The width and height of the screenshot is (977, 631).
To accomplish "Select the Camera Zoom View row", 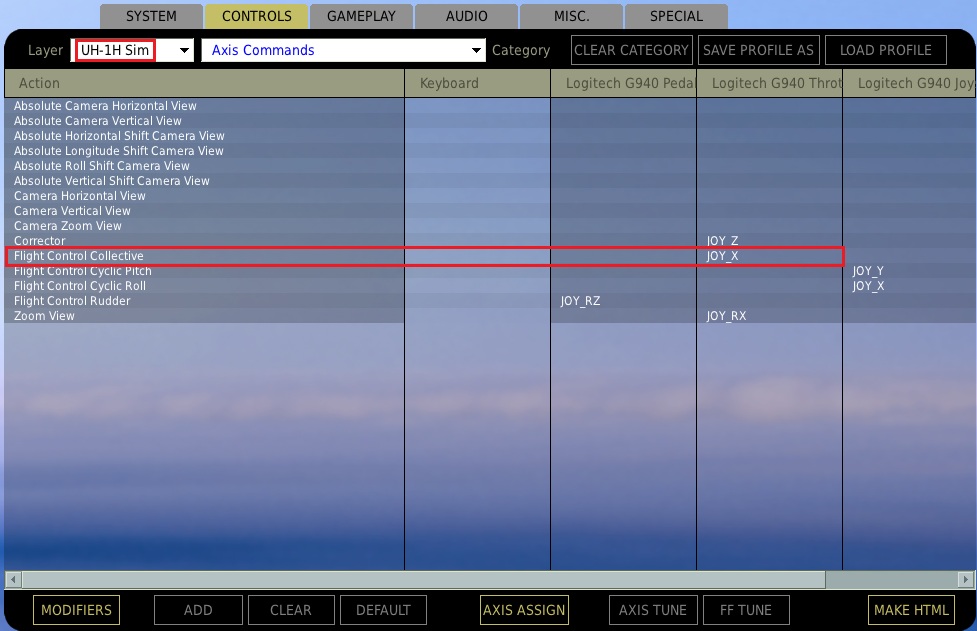I will [204, 225].
